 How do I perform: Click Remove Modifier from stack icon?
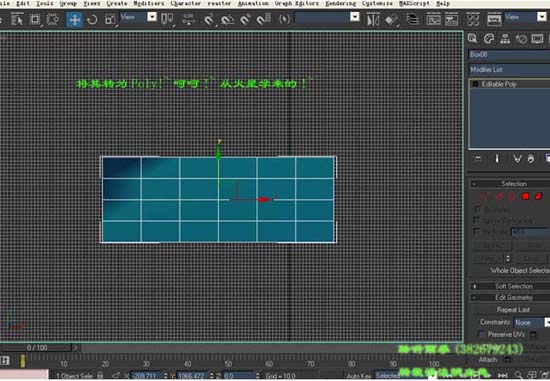531,159
